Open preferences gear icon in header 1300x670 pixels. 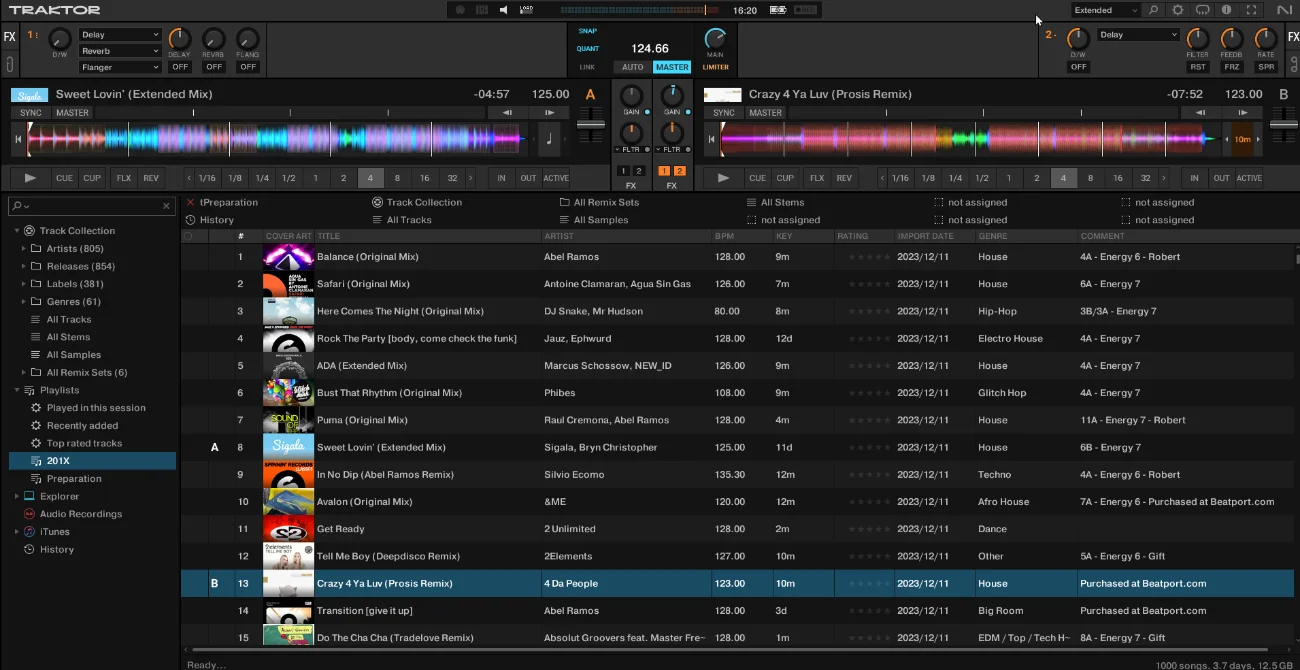pos(1178,10)
